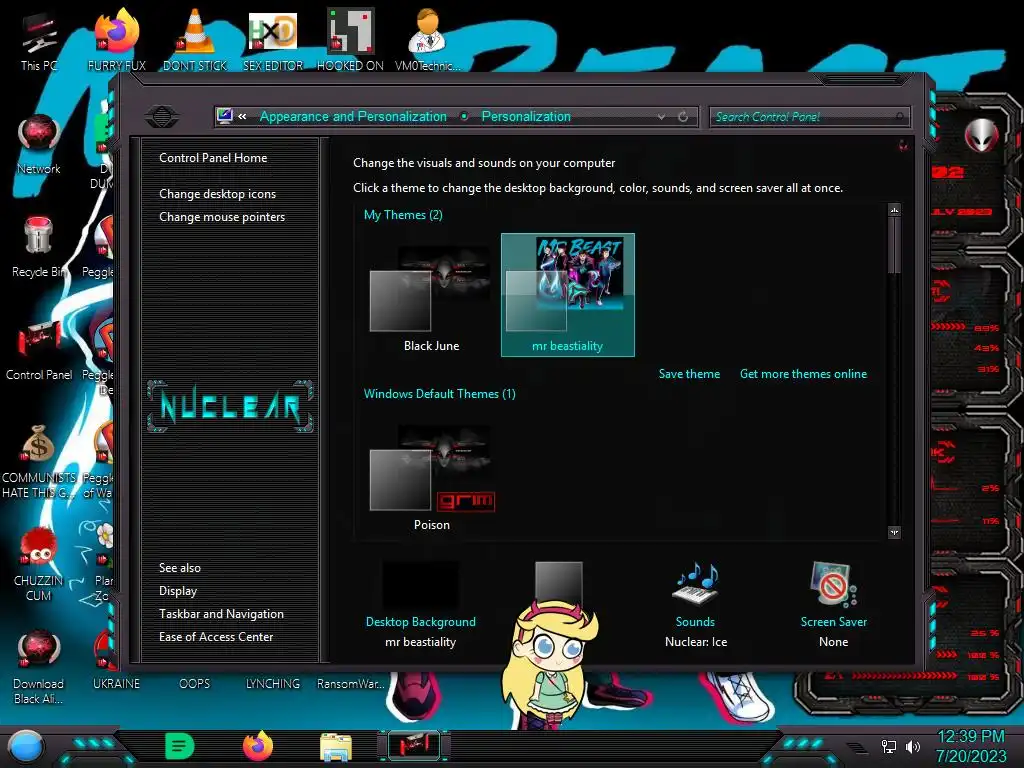Open the window Color swatch above Star
This screenshot has height=768, width=1024.
tap(558, 580)
